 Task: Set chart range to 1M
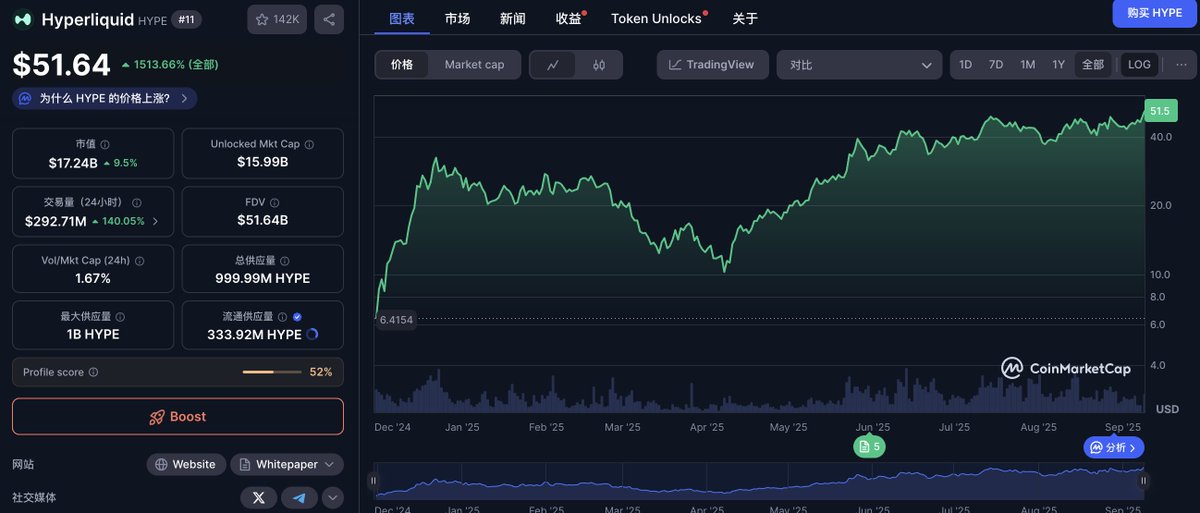(x=1027, y=64)
